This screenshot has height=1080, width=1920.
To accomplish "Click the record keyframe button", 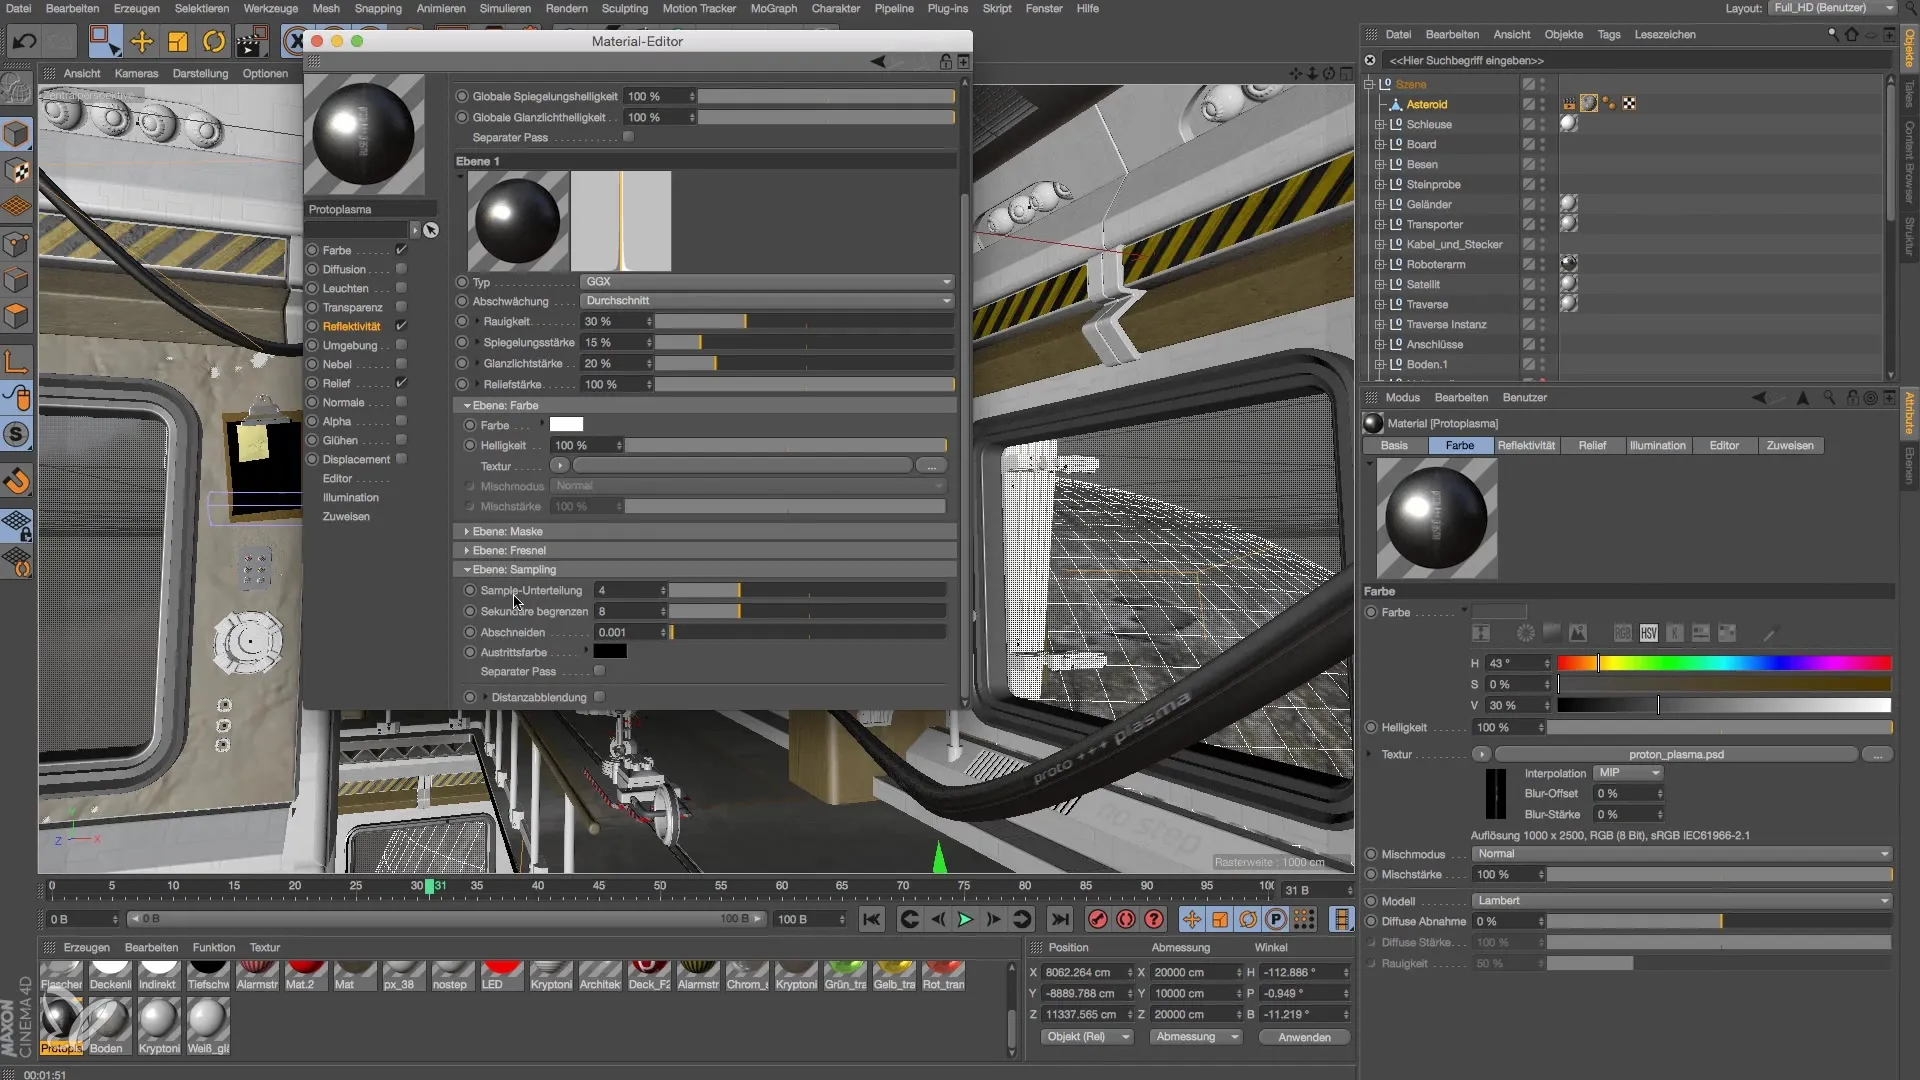I will 1098,919.
